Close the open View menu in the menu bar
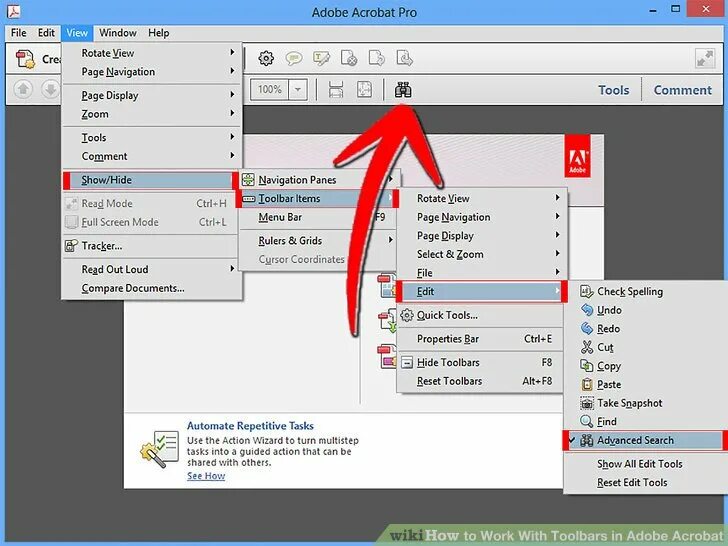The height and width of the screenshot is (546, 728). pyautogui.click(x=77, y=33)
